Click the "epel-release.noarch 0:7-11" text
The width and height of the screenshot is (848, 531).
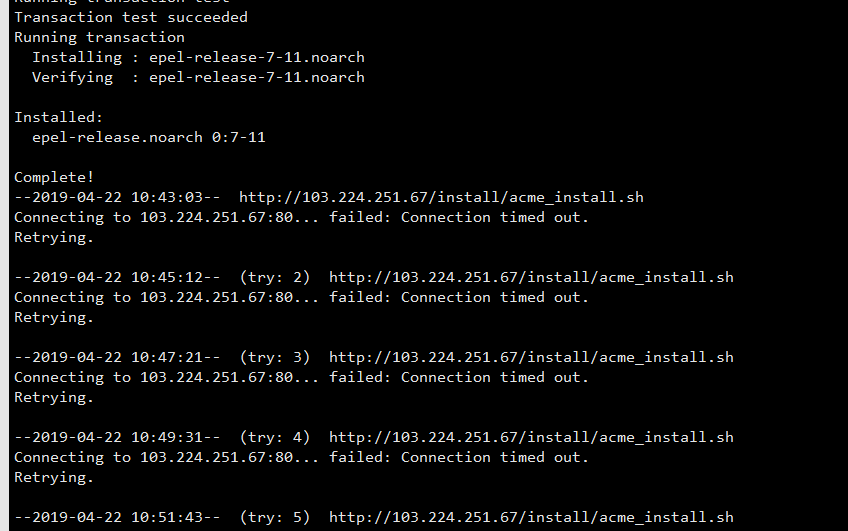[x=148, y=137]
